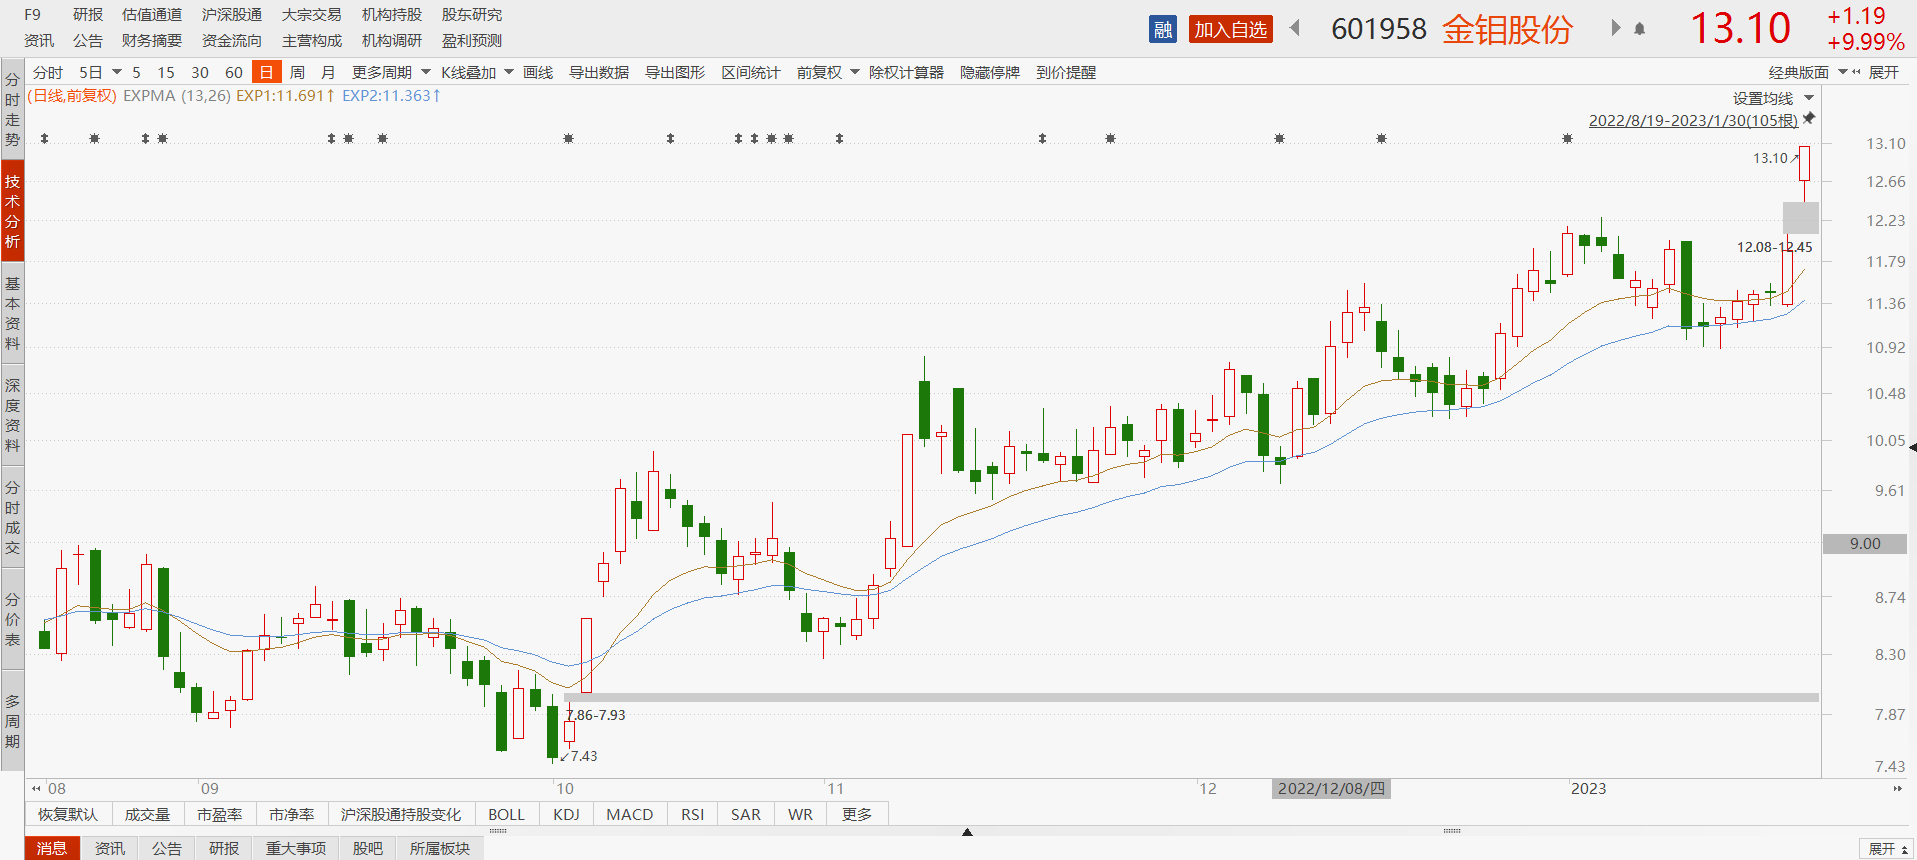Open 到价提醒 price reminder
1917x860 pixels.
tap(1066, 72)
